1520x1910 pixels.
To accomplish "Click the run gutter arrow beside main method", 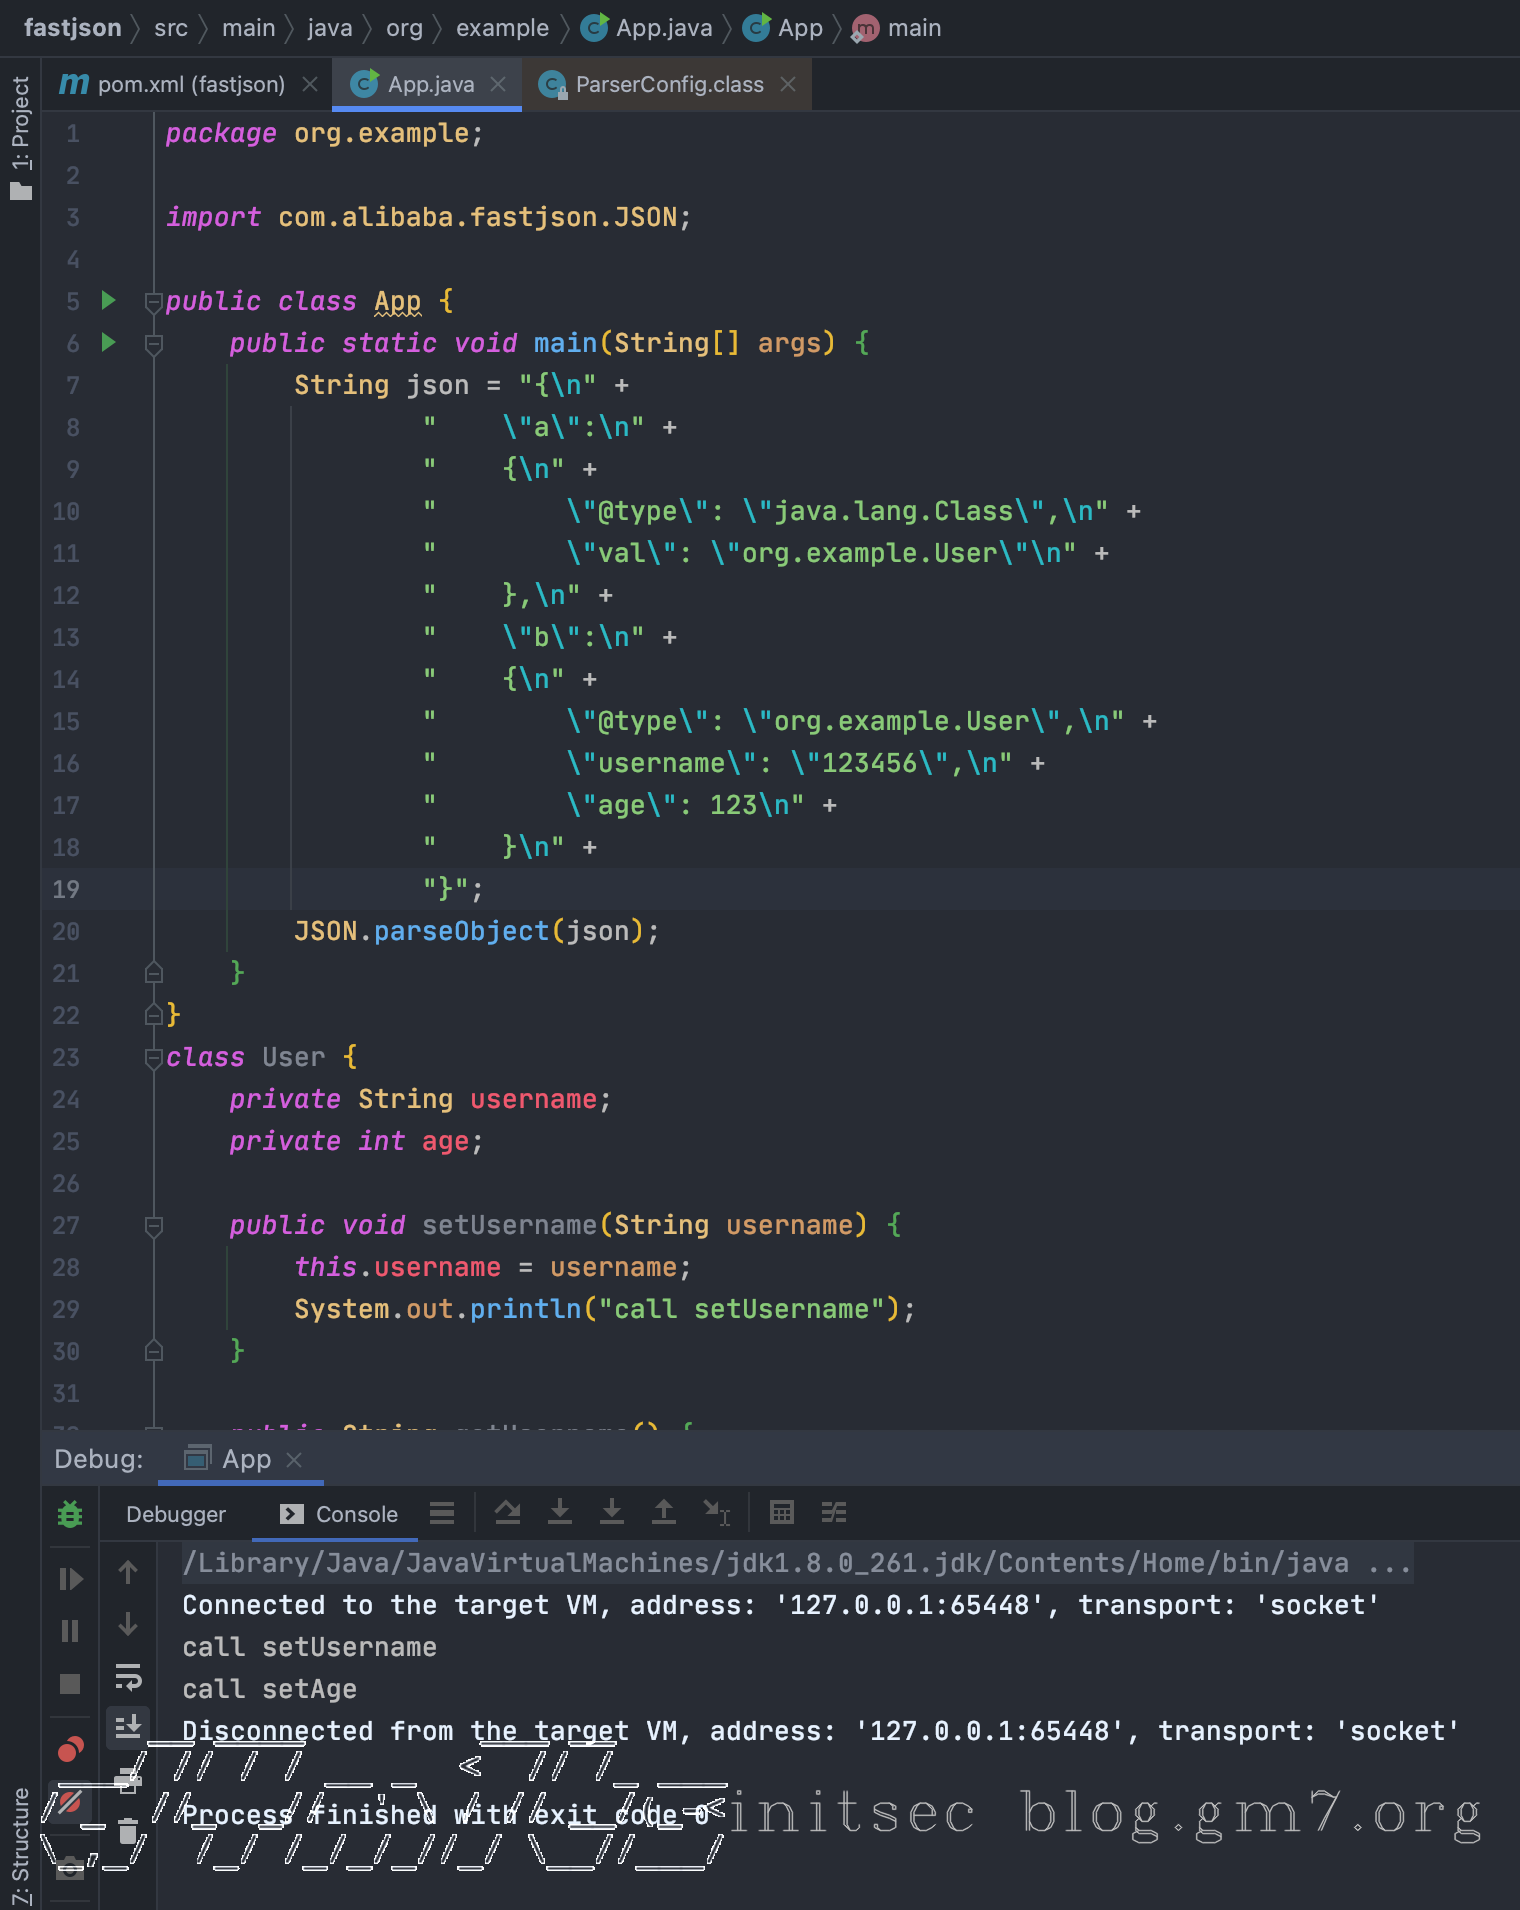I will pyautogui.click(x=109, y=343).
